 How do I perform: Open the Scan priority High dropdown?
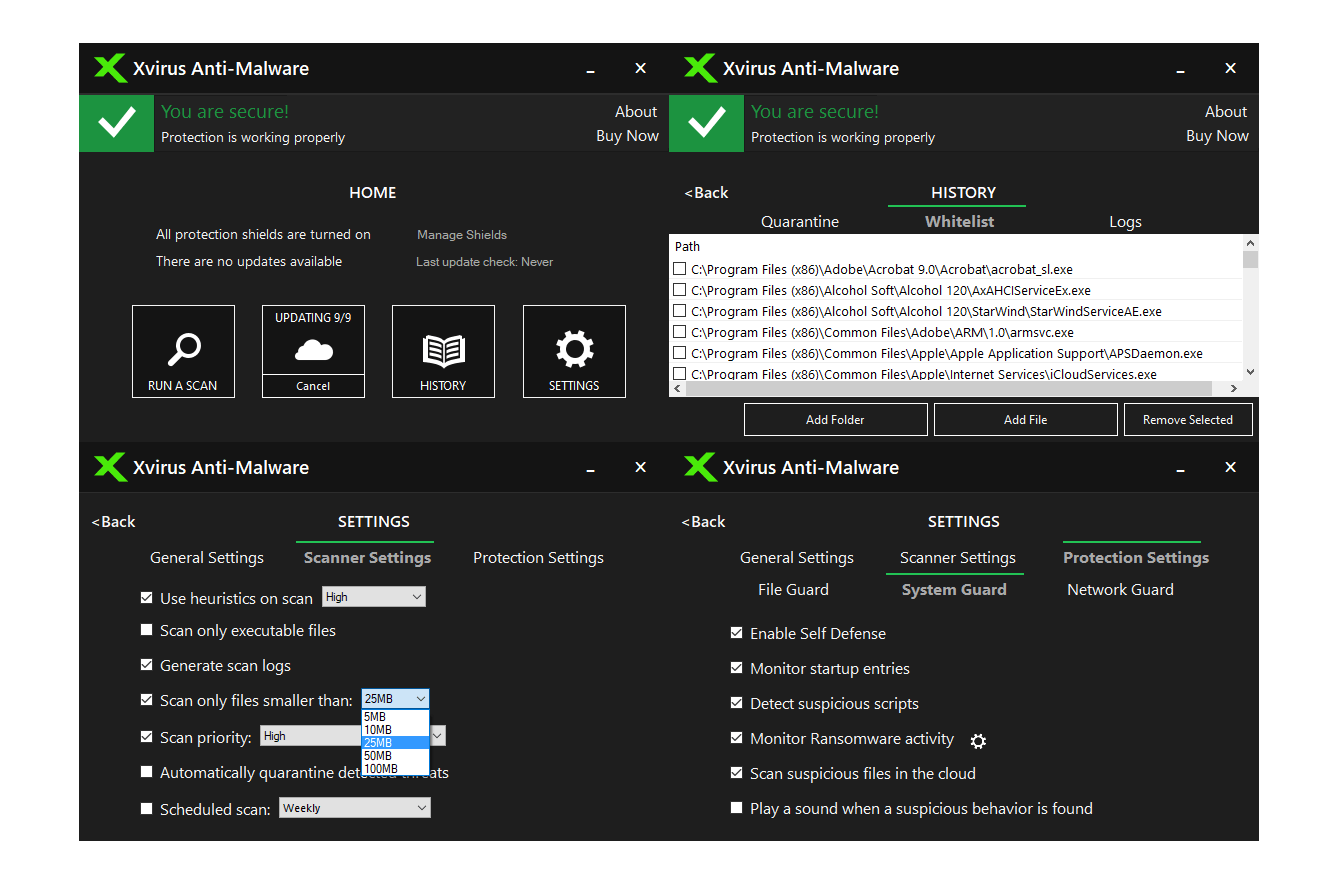click(x=353, y=736)
